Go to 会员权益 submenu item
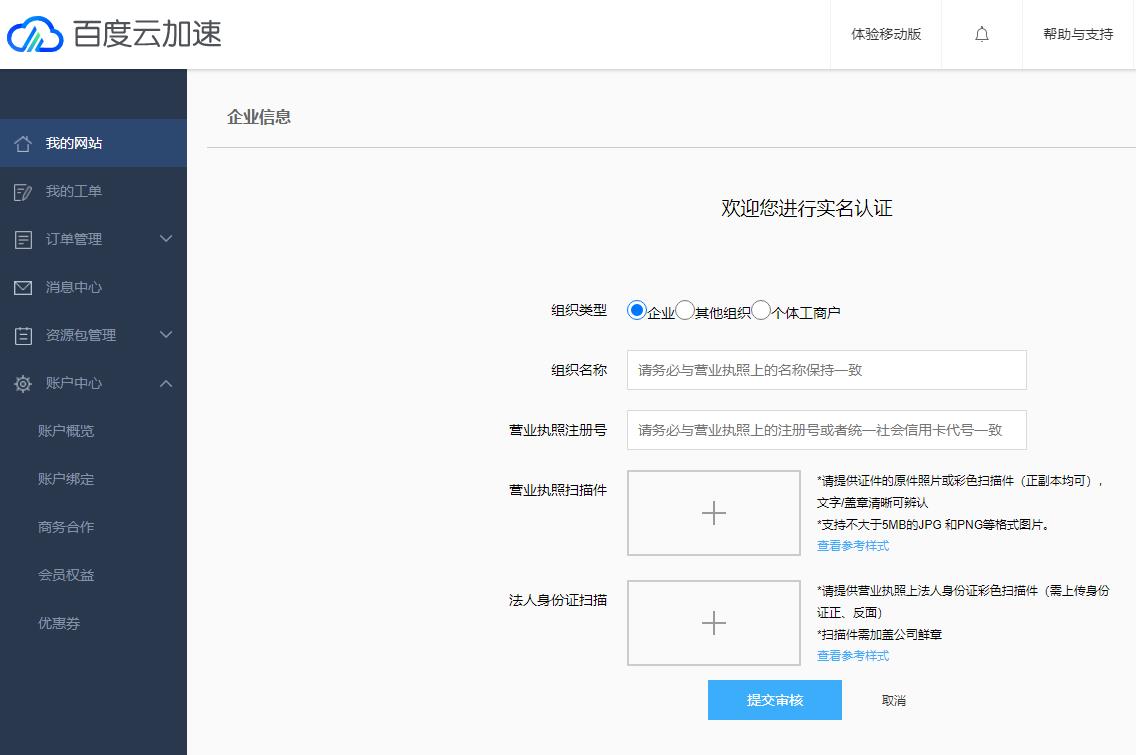 coord(66,575)
